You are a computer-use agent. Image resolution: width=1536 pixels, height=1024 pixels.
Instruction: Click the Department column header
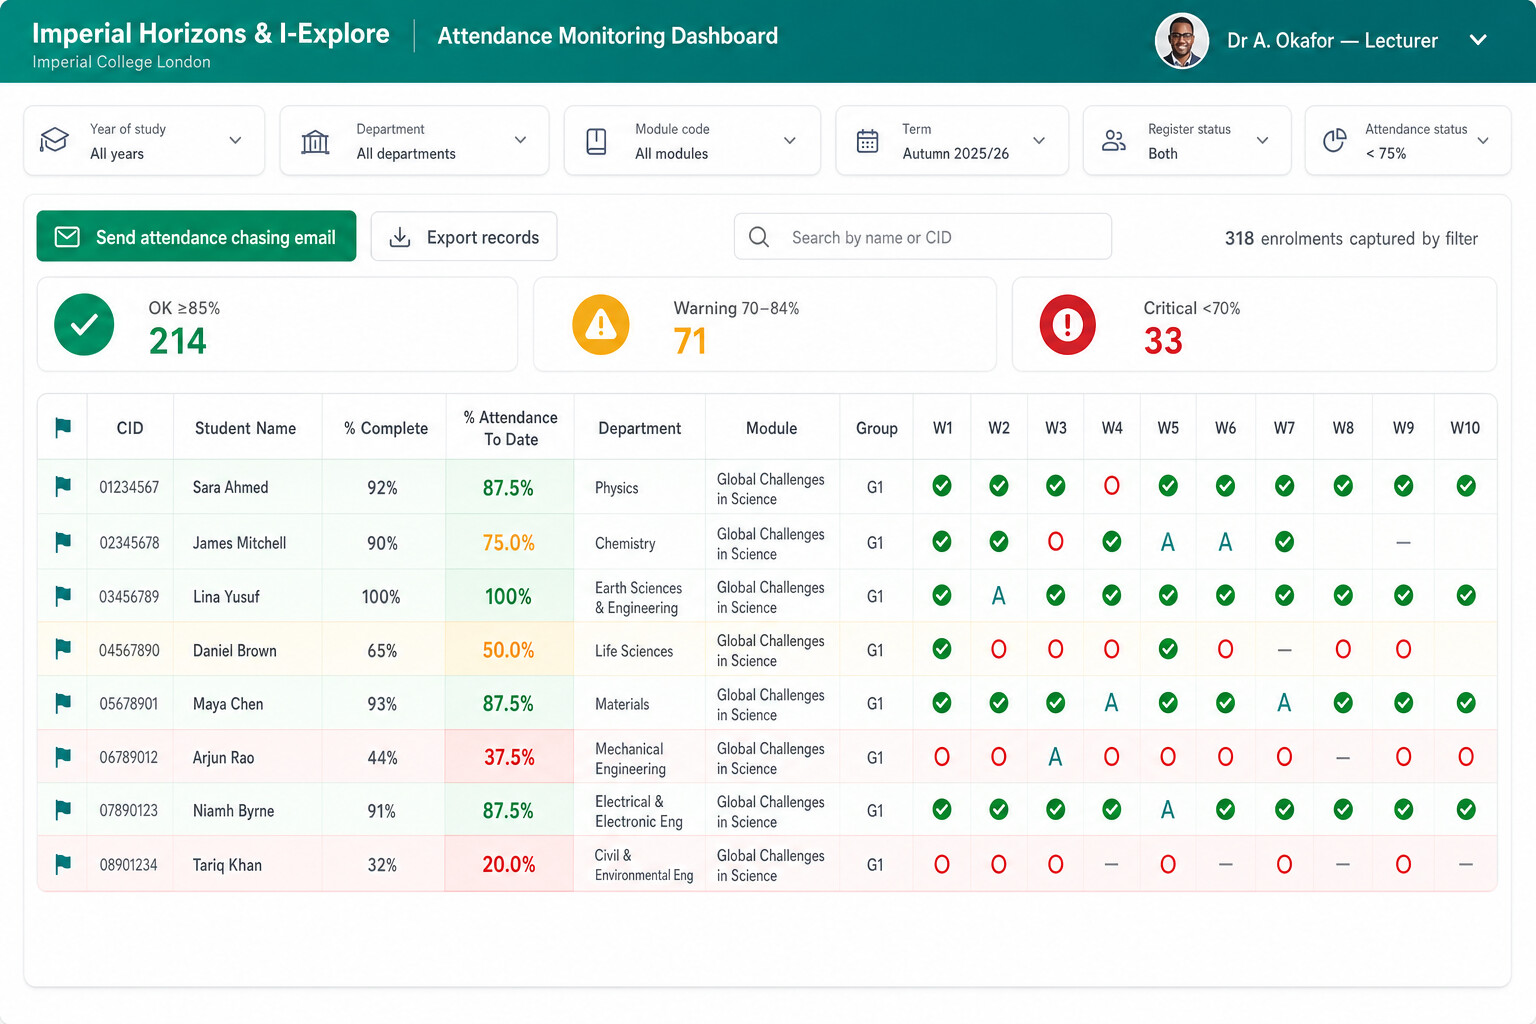click(x=639, y=428)
